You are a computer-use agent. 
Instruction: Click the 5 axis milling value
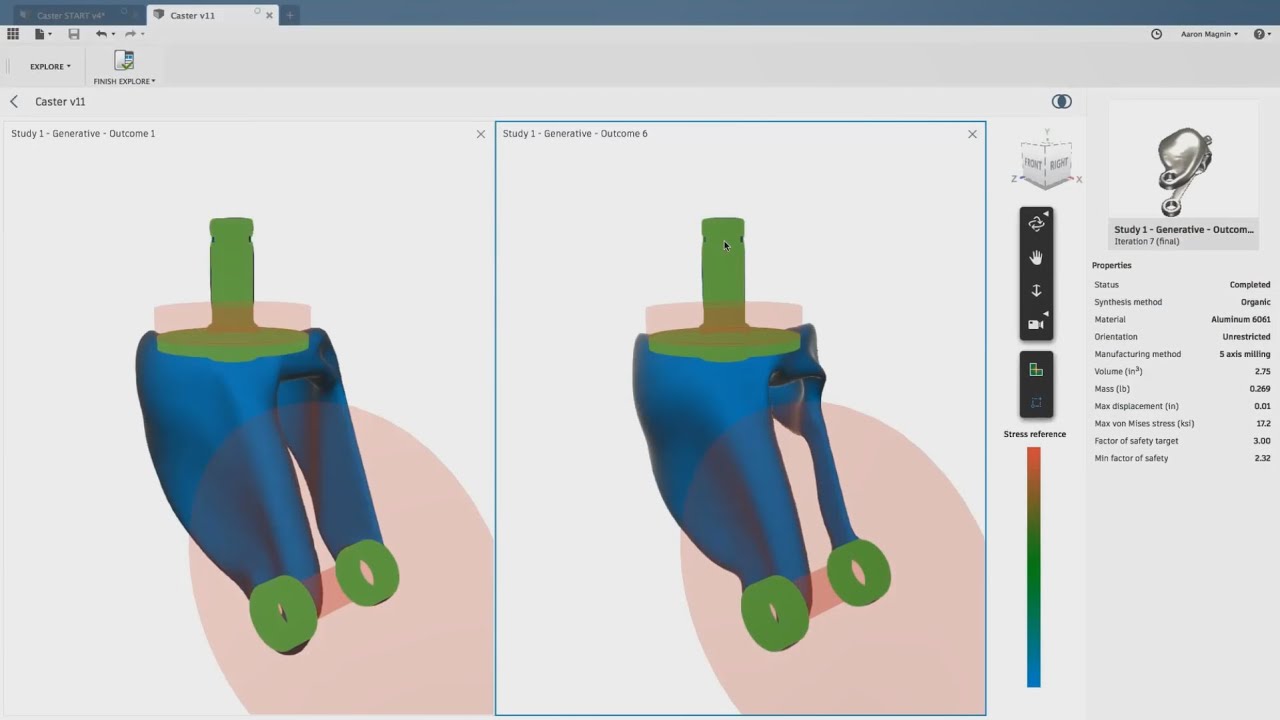[x=1245, y=354]
